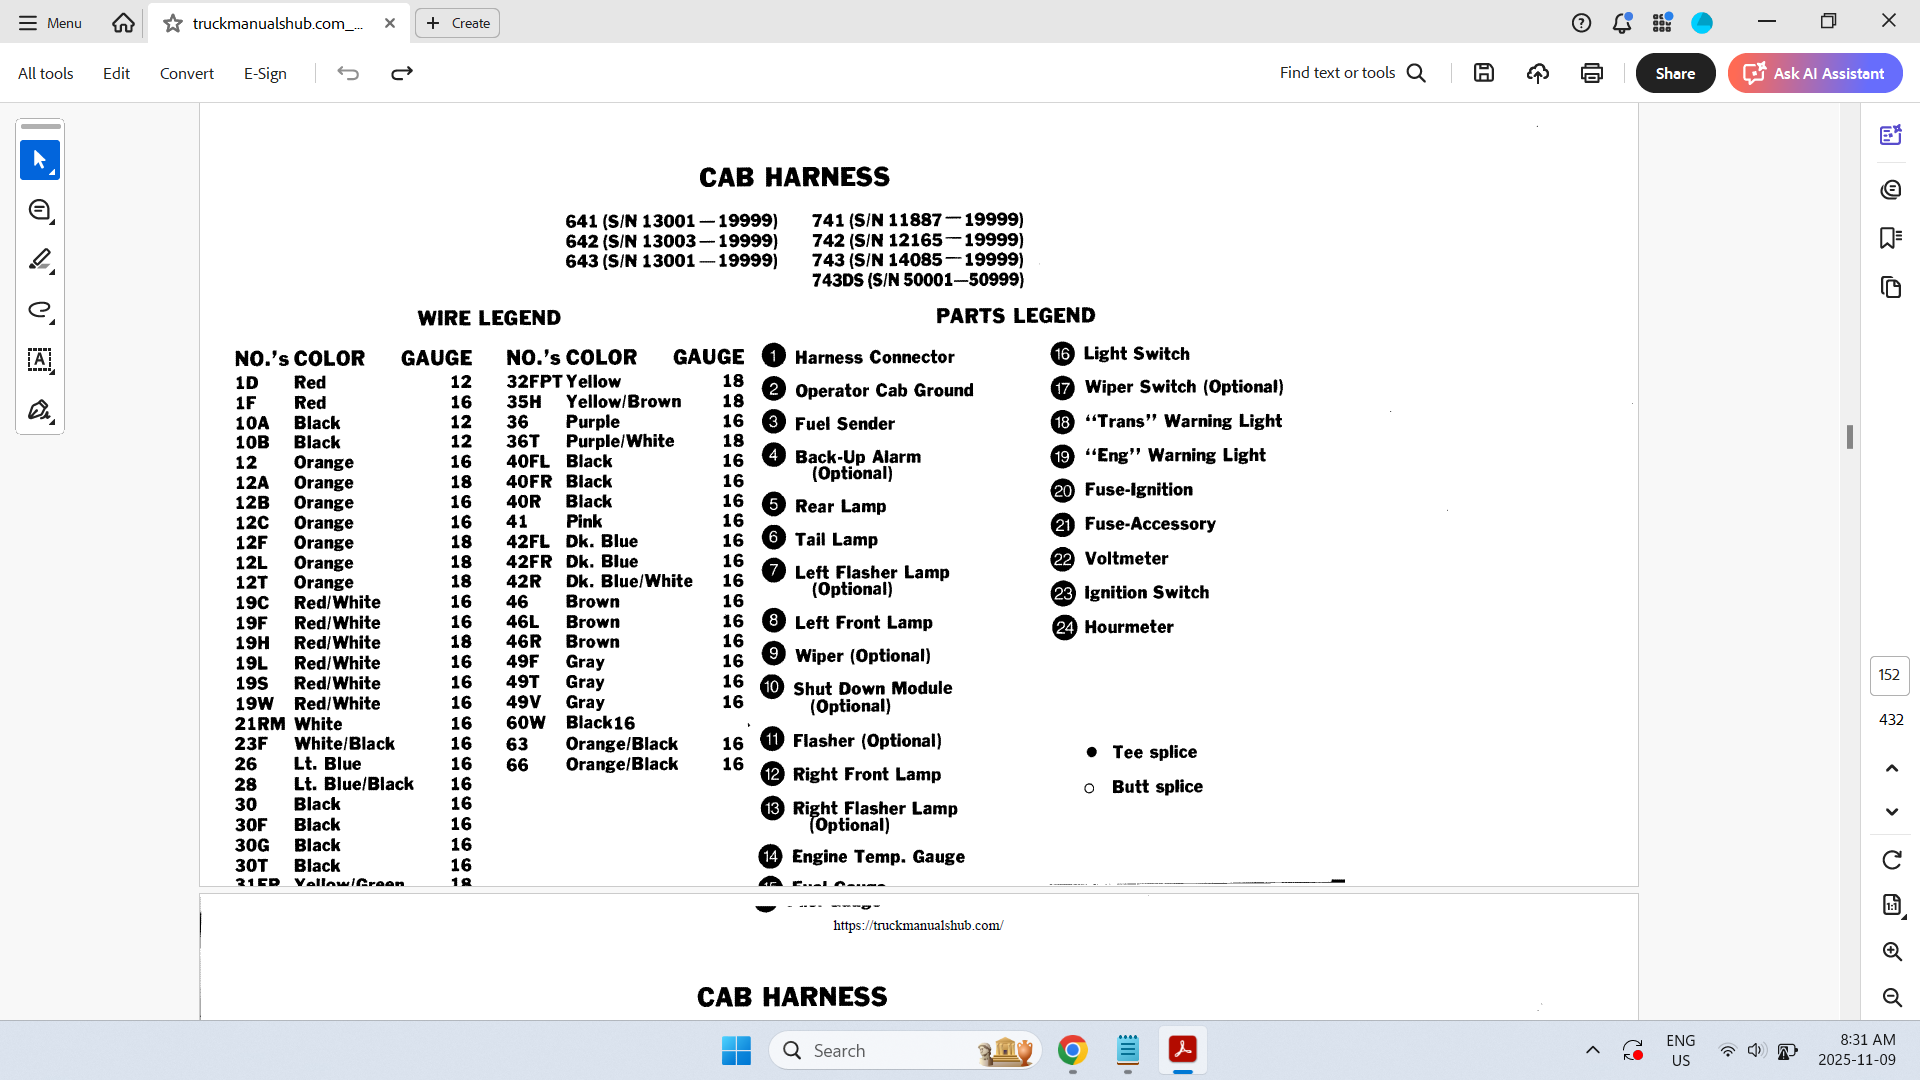Open Google Chrome from taskbar
Viewport: 1920px width, 1080px height.
tap(1072, 1050)
